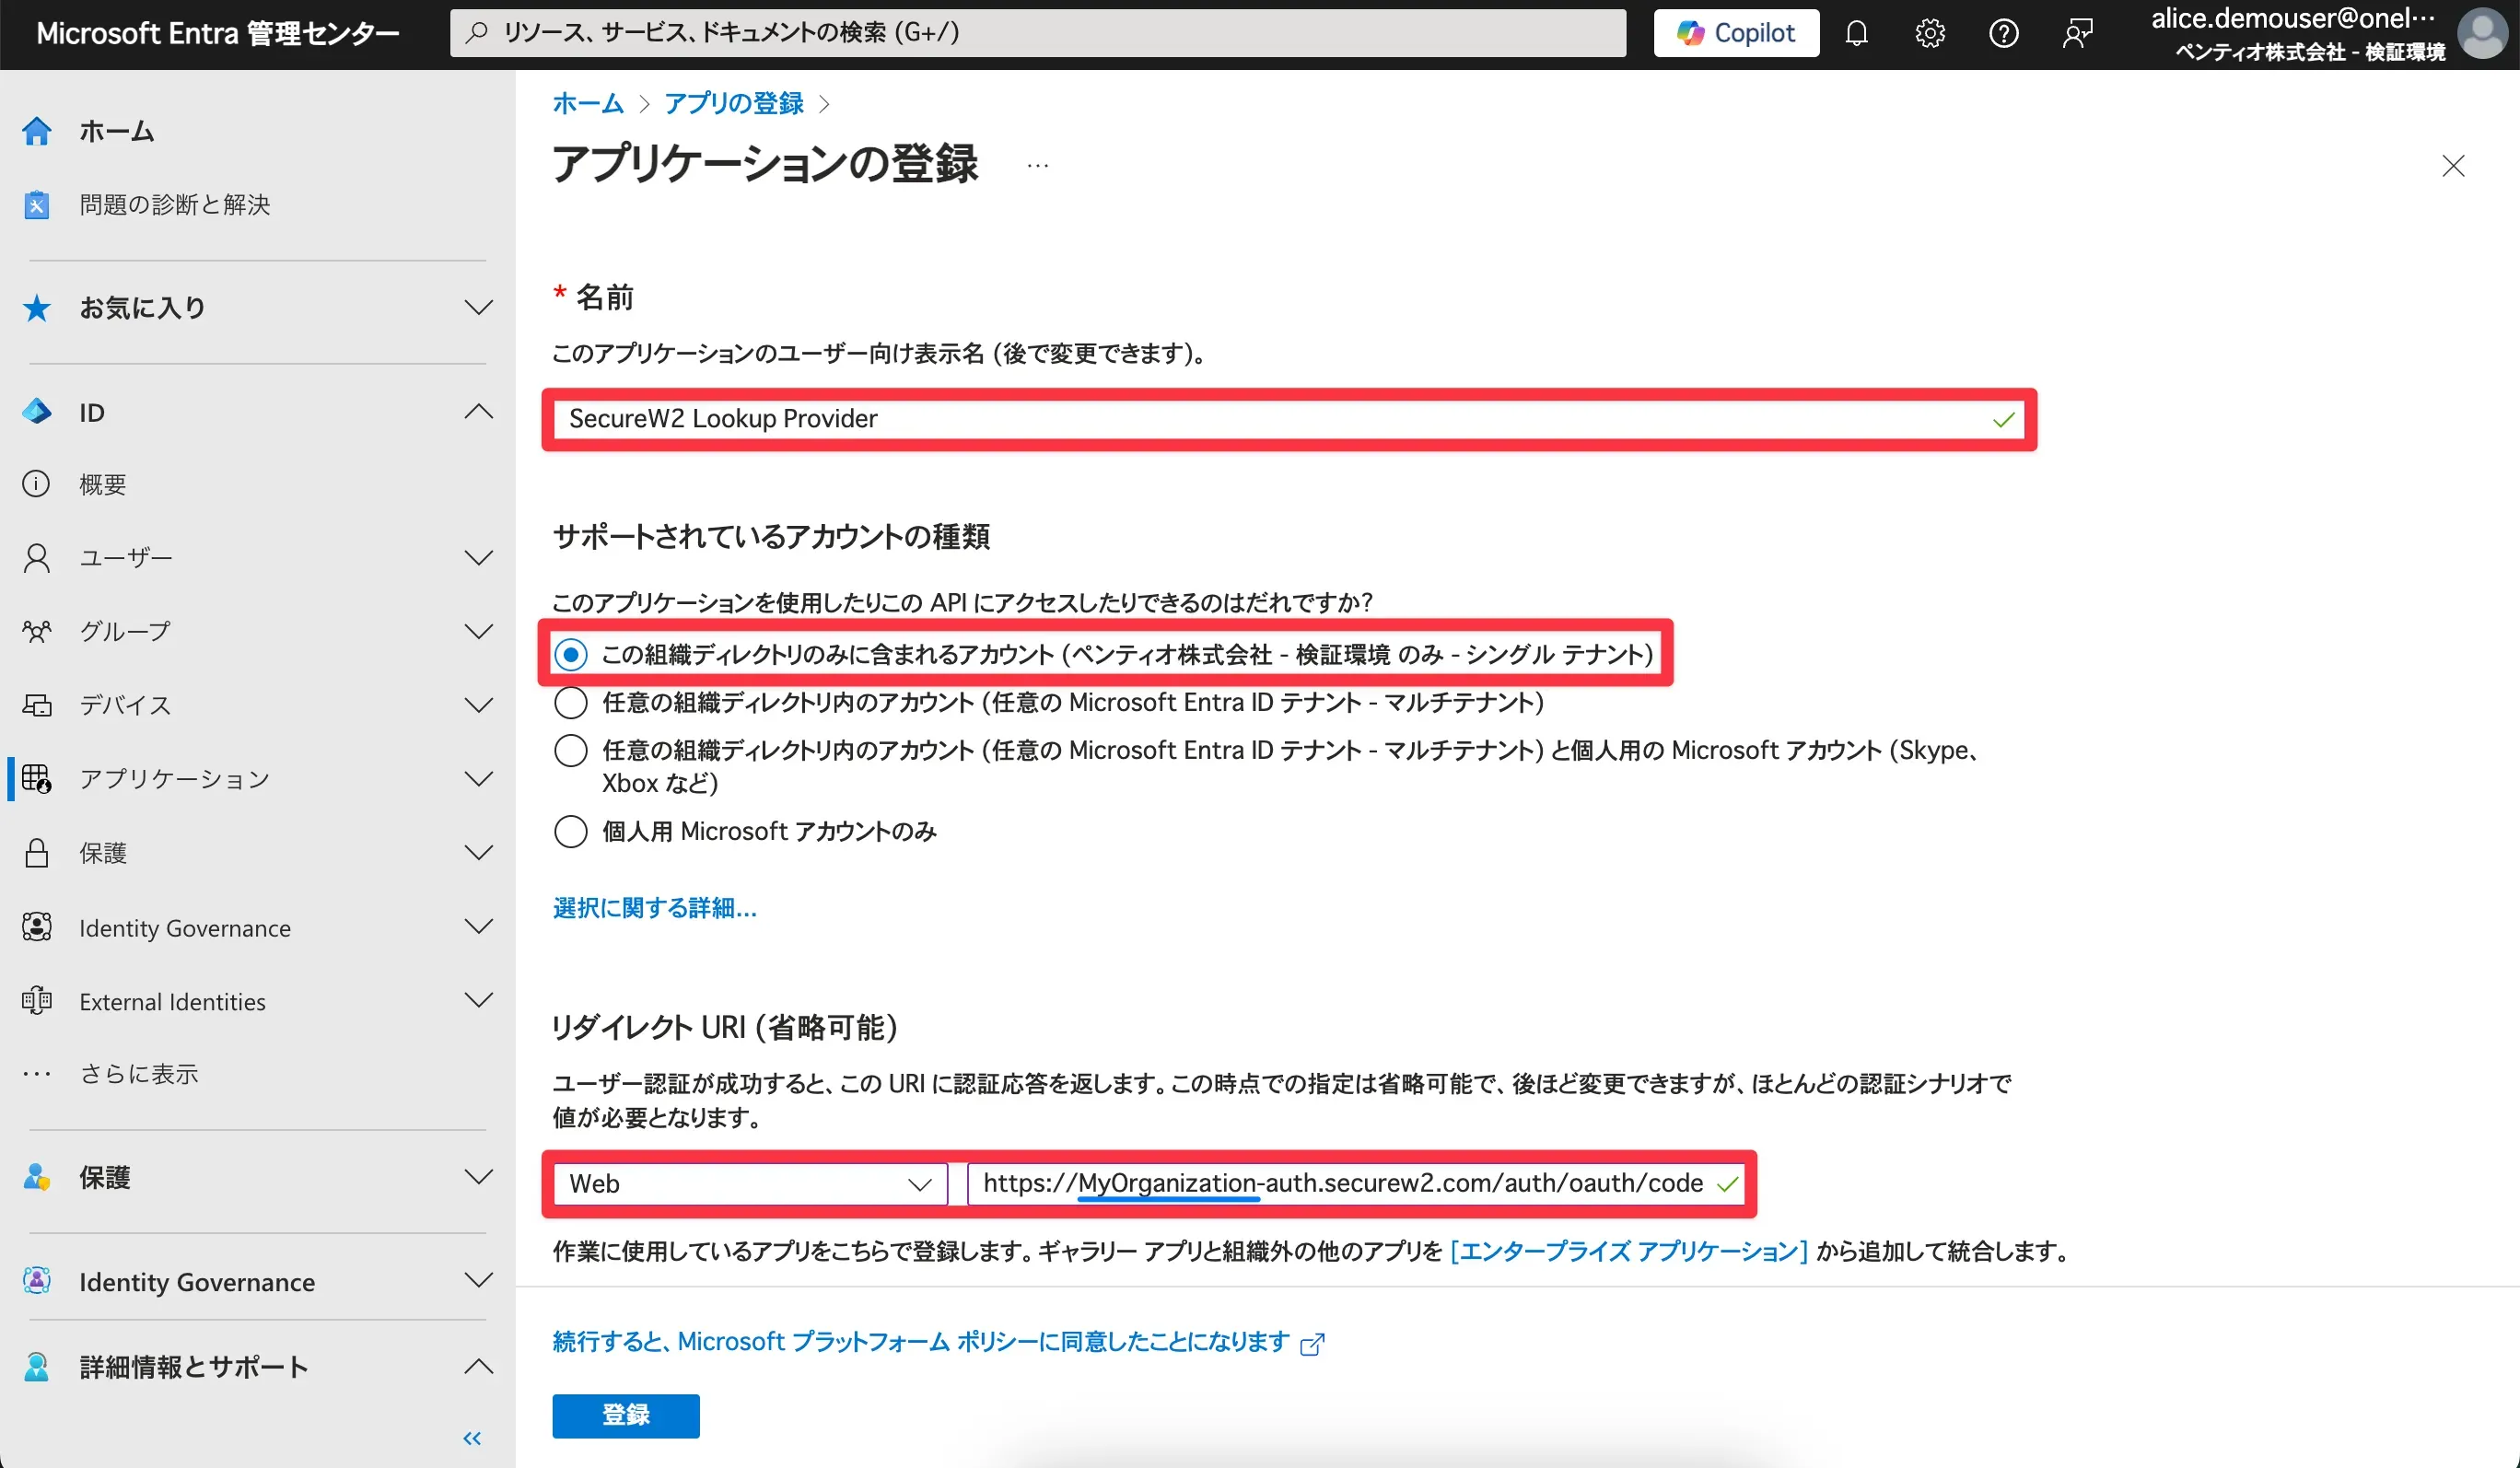
Task: Click the ホーム home icon in sidebar
Action: (x=37, y=131)
